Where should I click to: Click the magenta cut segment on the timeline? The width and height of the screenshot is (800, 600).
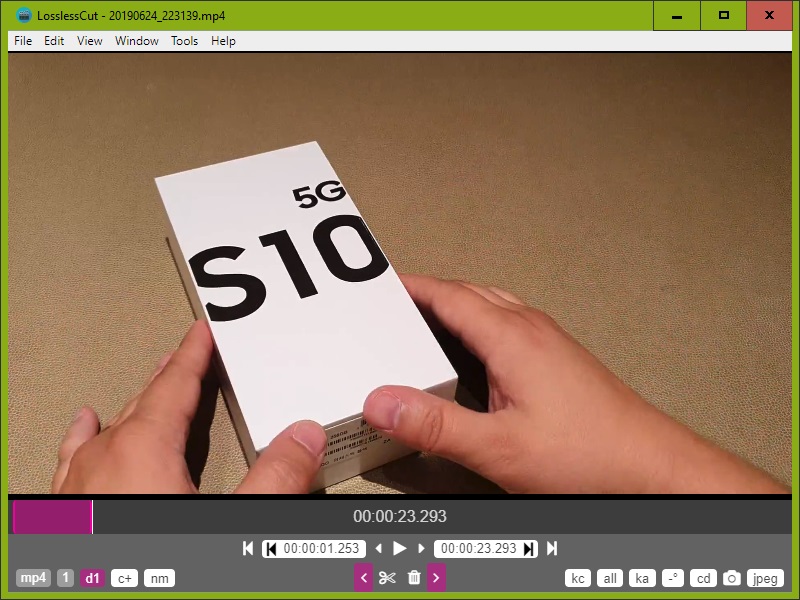(53, 517)
